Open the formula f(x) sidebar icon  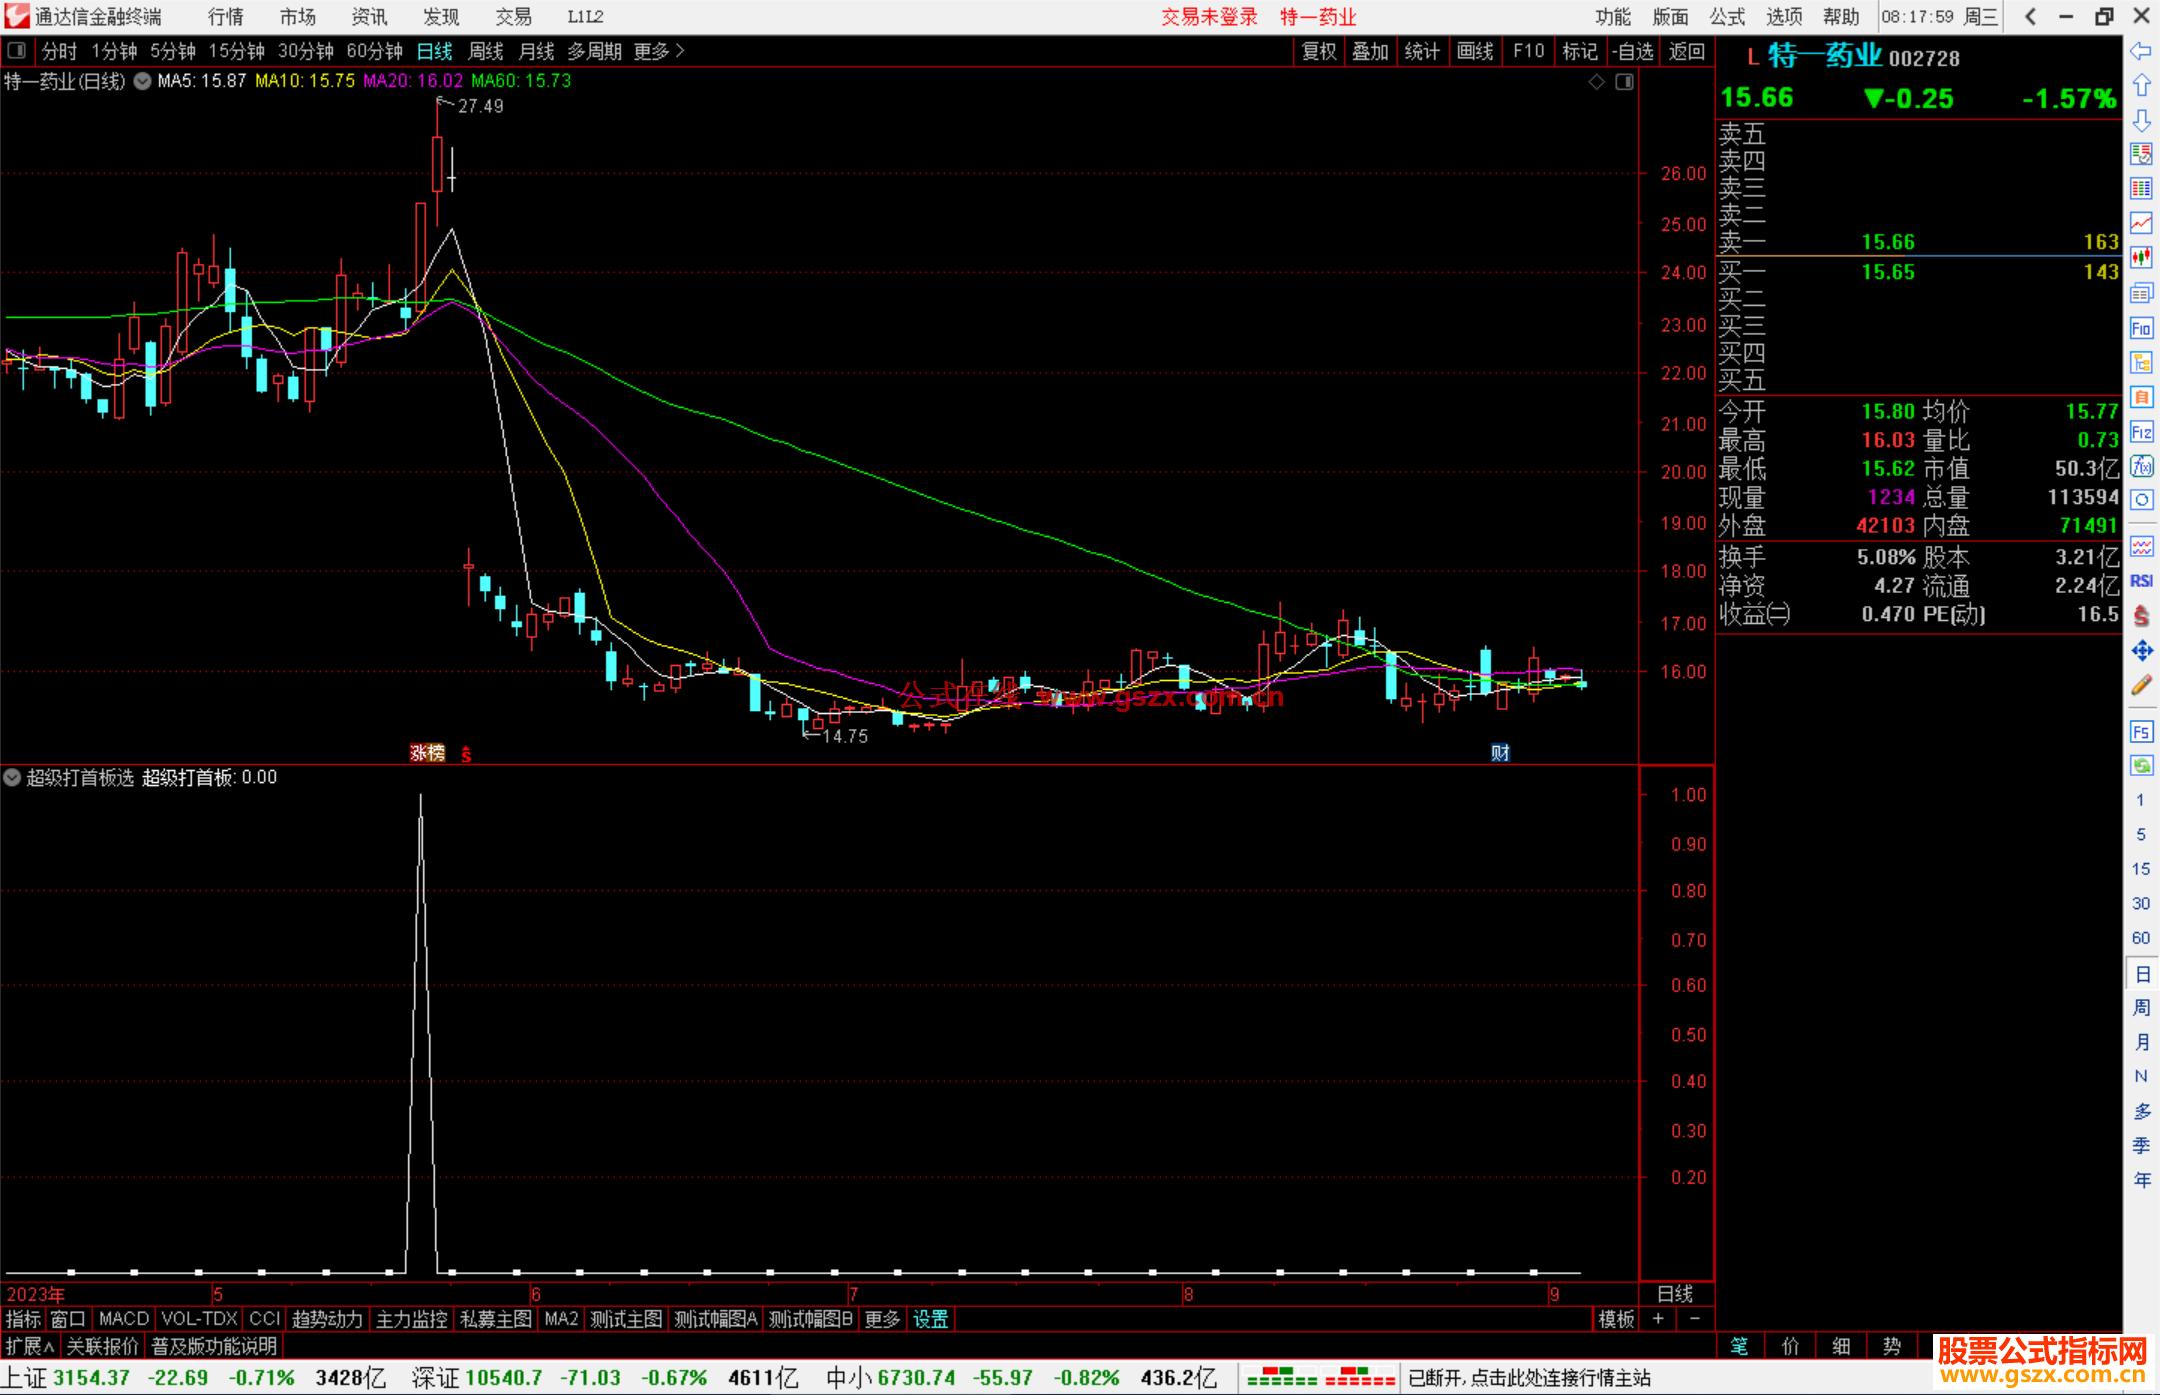click(2141, 466)
